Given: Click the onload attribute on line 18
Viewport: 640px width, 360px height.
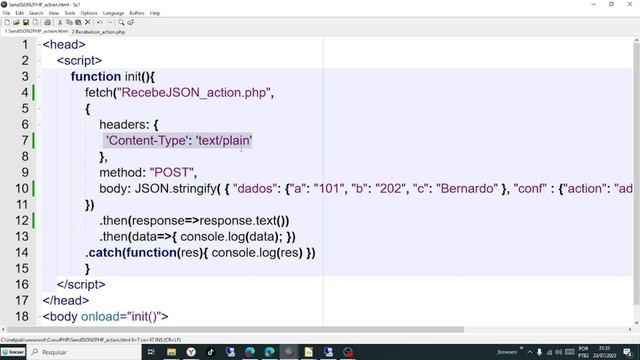Looking at the screenshot, I should [x=100, y=316].
